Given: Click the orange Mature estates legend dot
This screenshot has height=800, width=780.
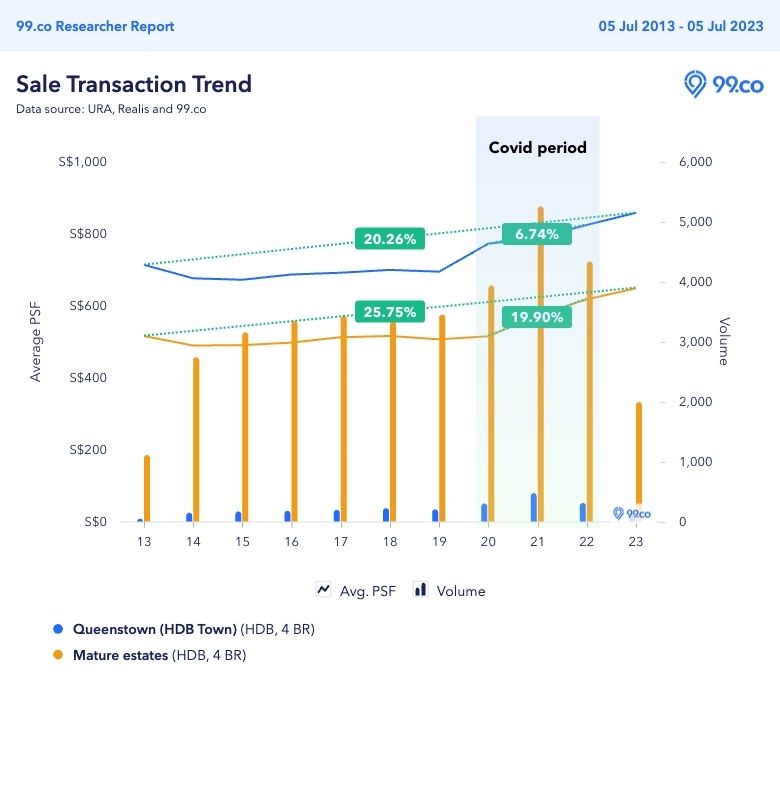Looking at the screenshot, I should tap(58, 655).
